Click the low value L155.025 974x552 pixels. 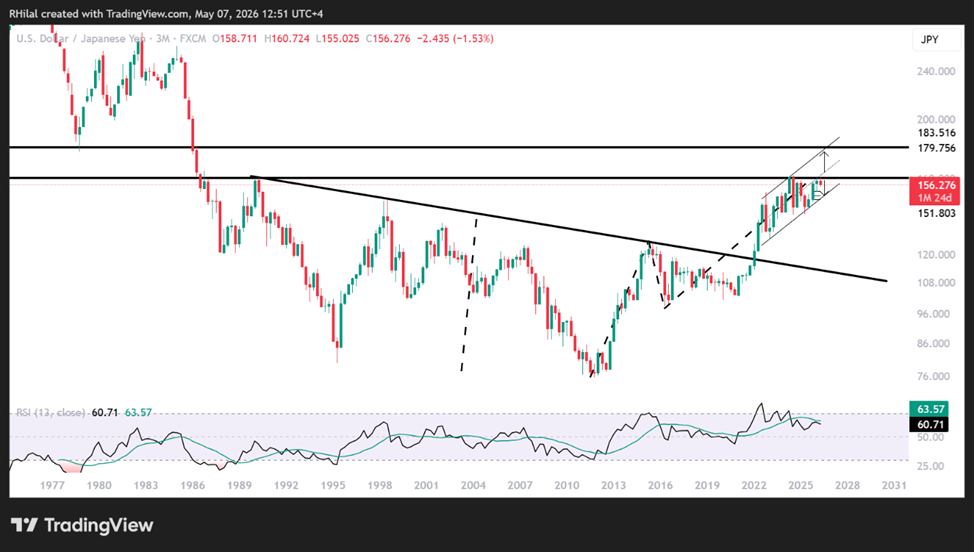click(337, 38)
